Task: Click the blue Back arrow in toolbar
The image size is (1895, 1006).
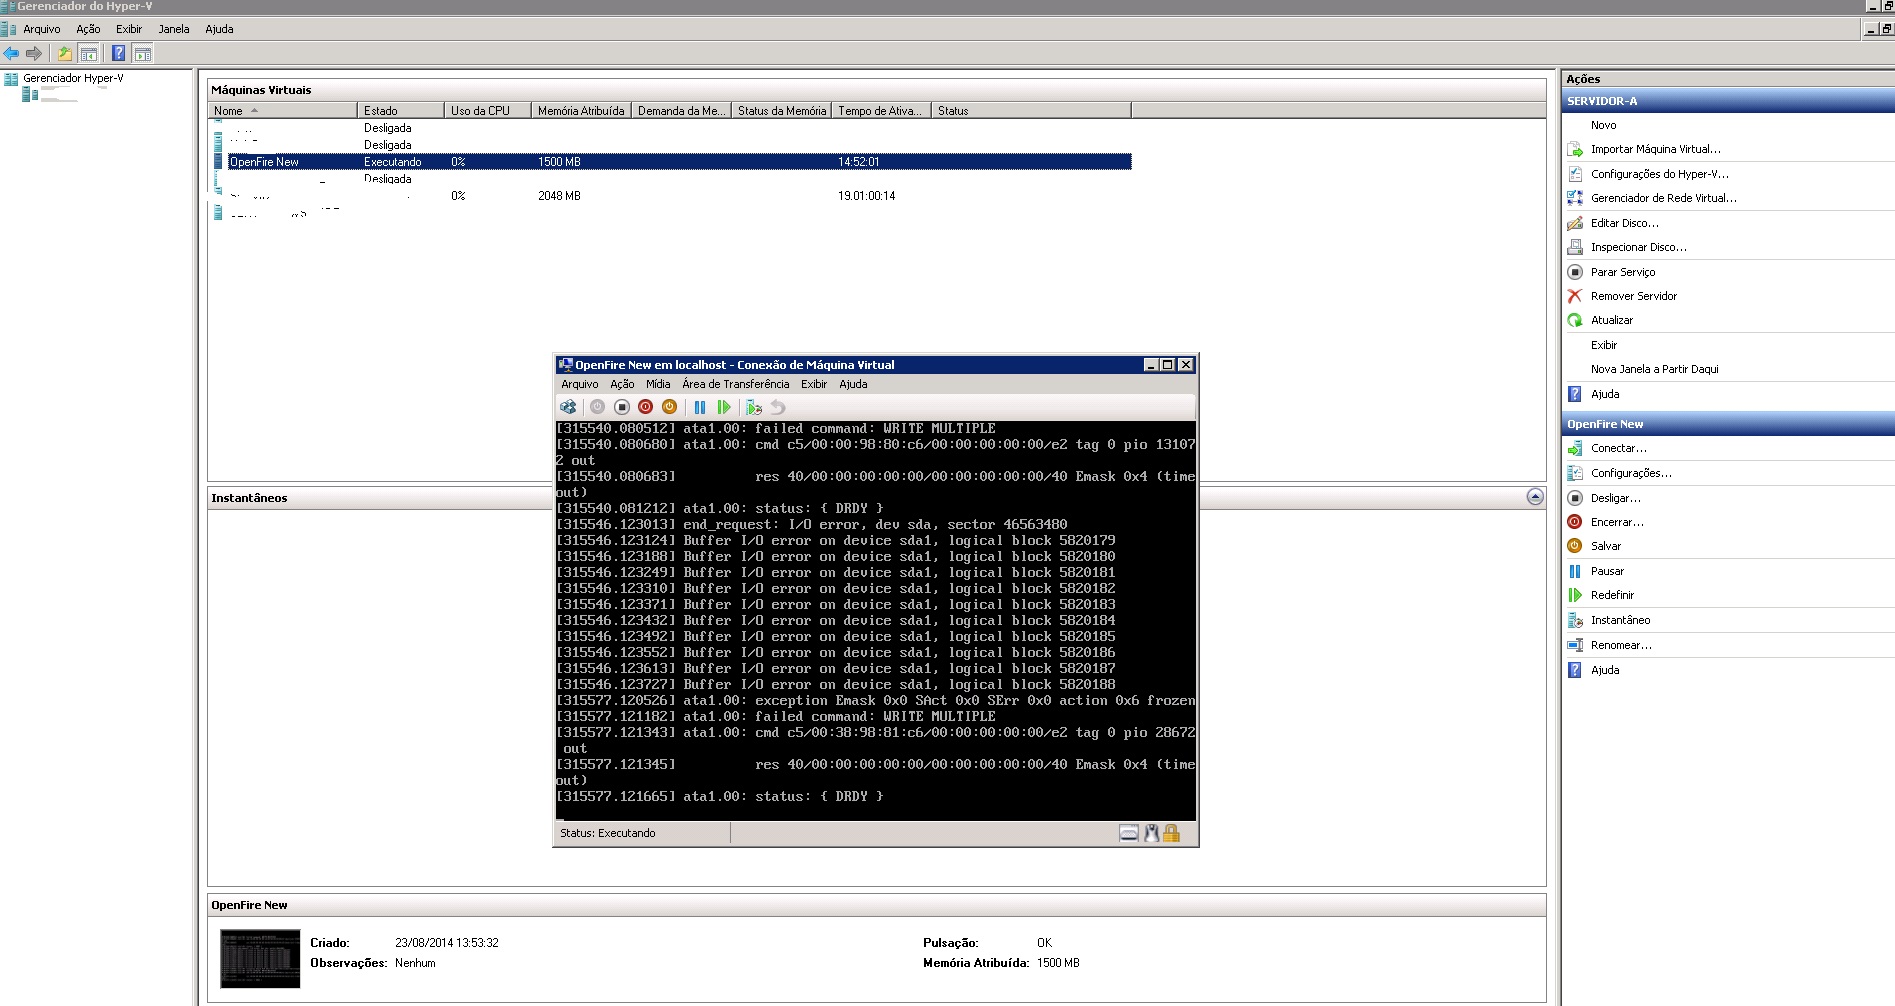Action: point(12,53)
